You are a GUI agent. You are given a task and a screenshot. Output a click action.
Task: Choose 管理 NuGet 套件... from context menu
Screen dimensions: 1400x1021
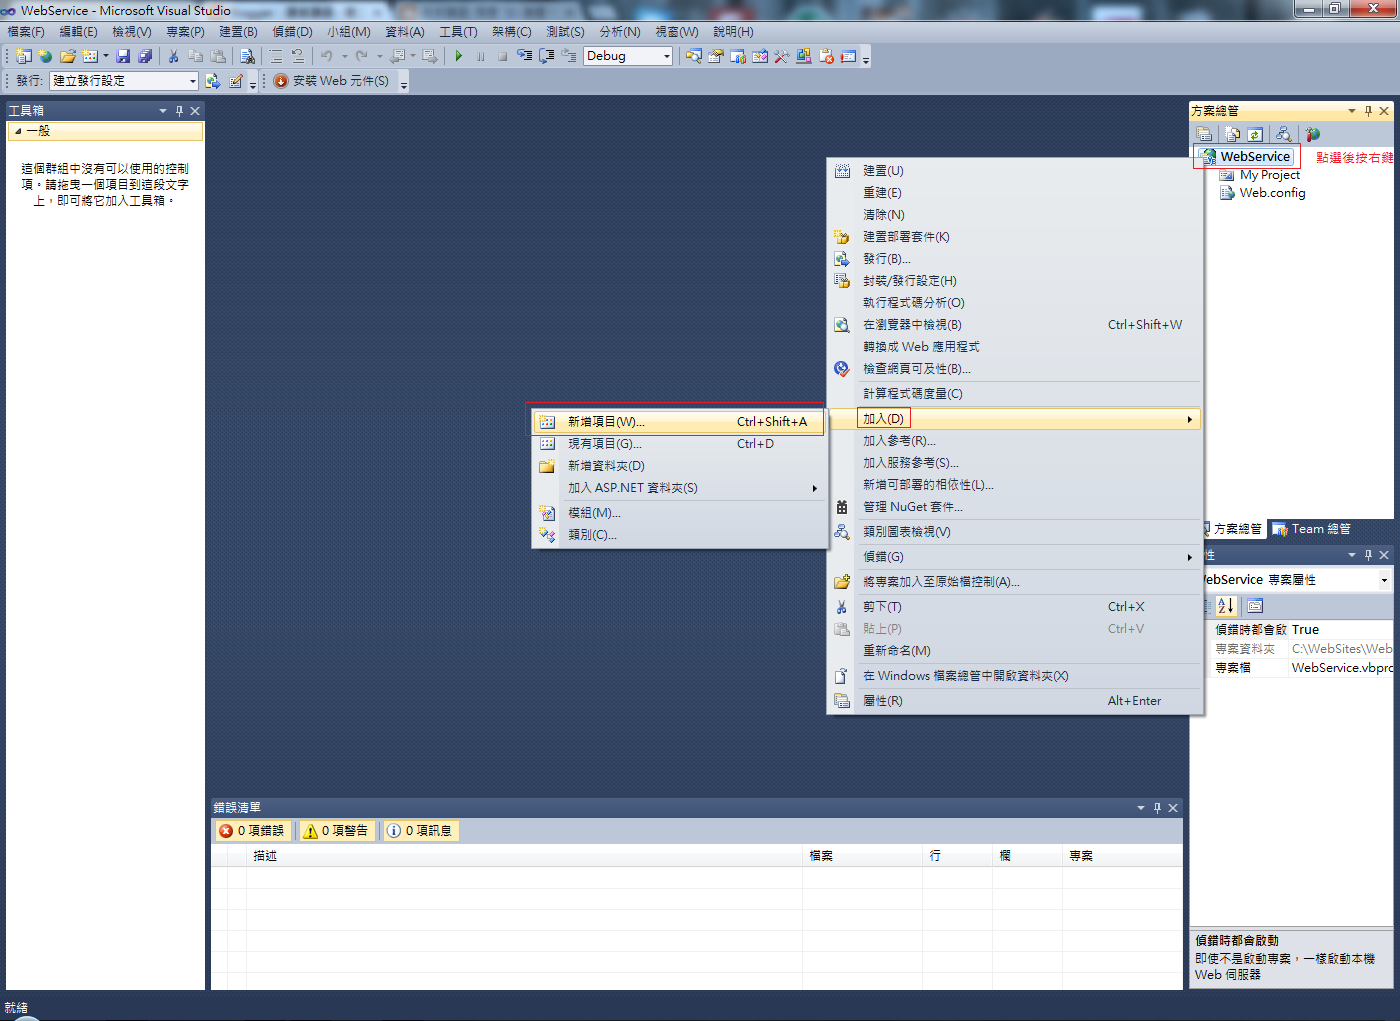tap(1014, 507)
